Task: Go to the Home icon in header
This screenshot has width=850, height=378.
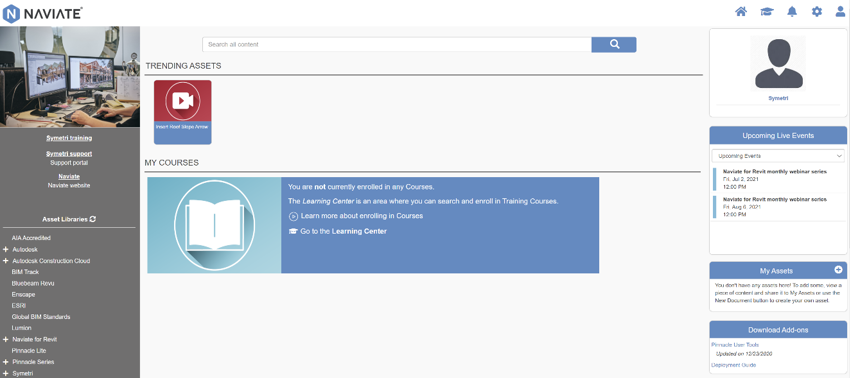Action: coord(740,11)
